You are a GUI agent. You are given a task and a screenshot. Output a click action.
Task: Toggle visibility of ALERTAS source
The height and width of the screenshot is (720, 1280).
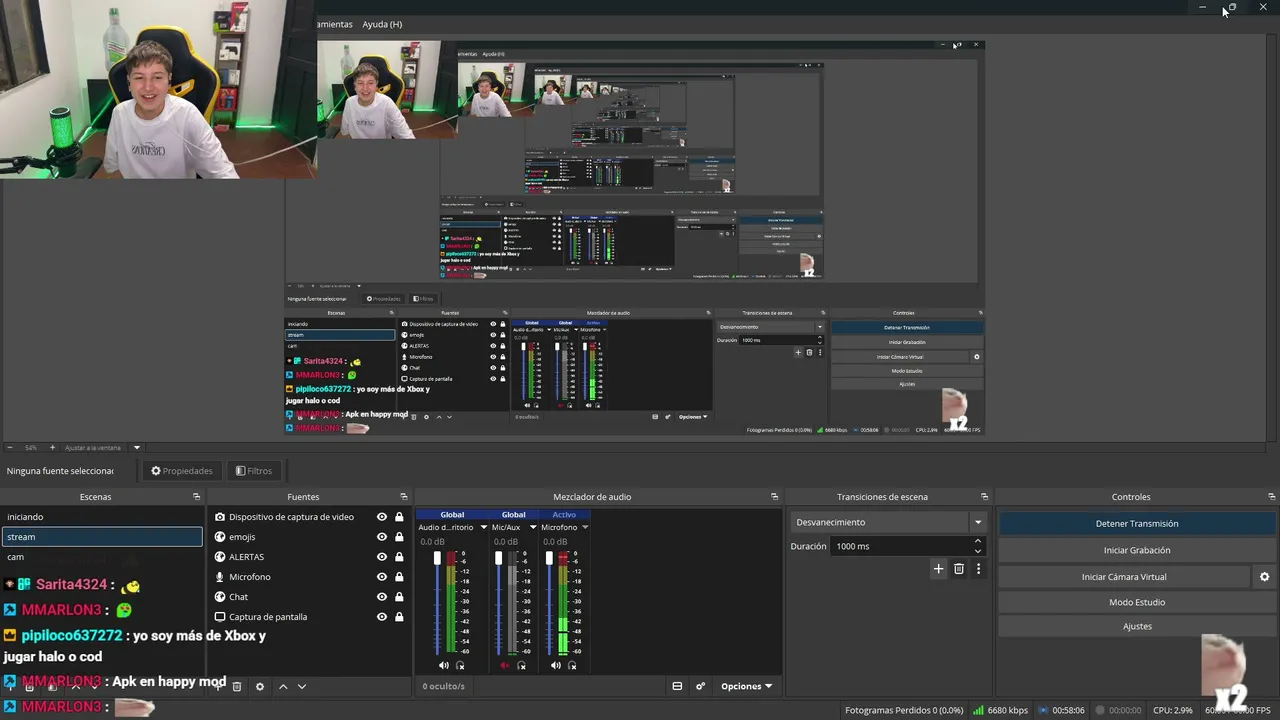tap(381, 557)
